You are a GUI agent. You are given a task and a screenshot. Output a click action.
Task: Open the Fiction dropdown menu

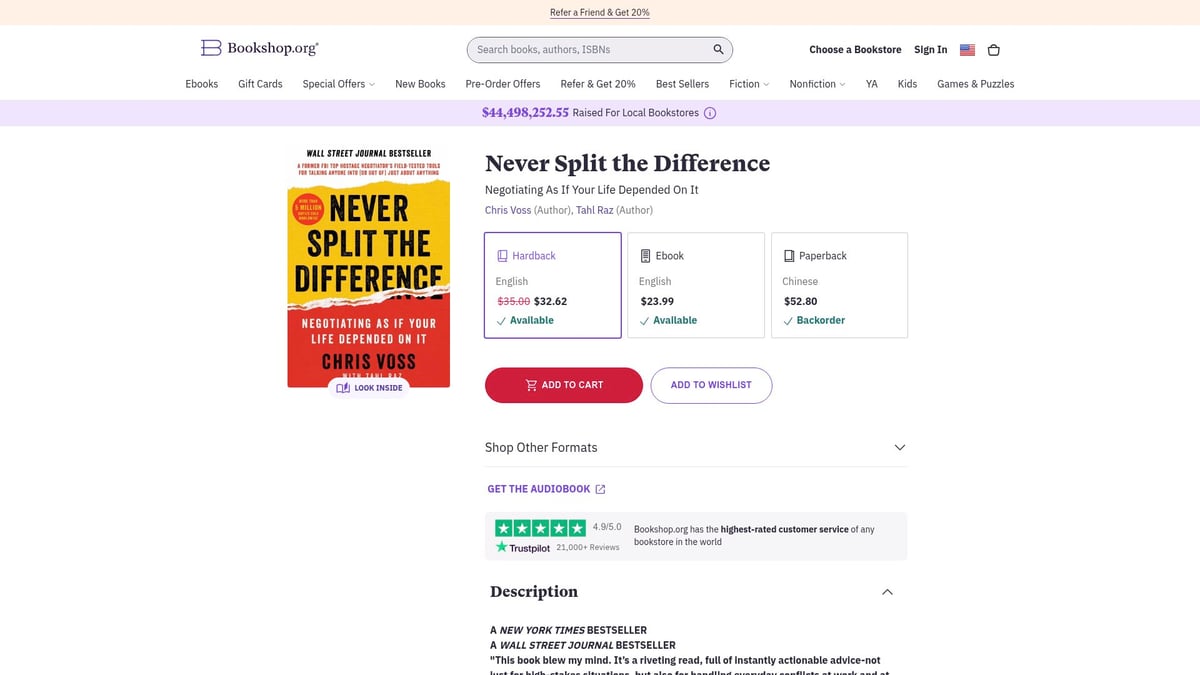748,84
